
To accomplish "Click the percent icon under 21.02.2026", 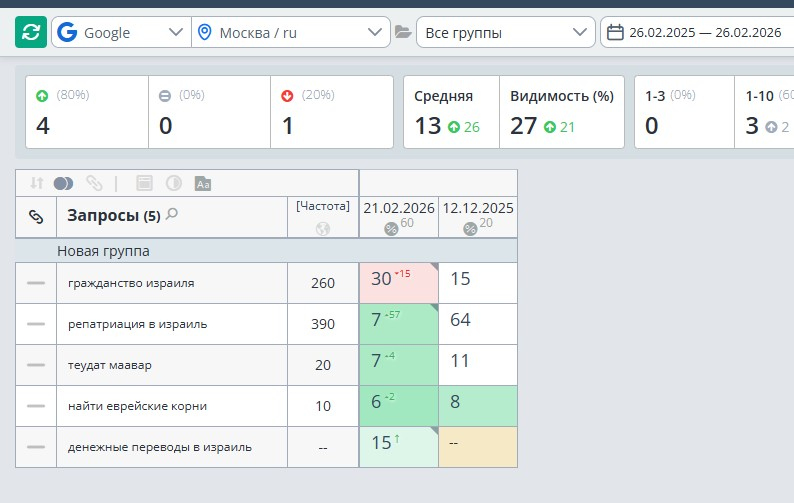I will pos(391,229).
